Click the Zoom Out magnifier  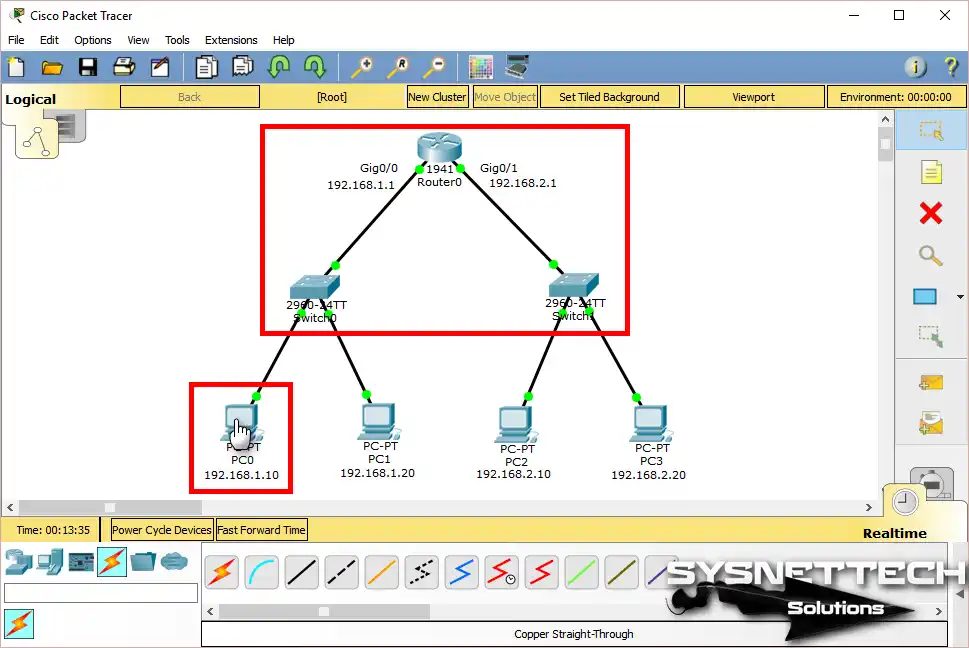tap(434, 67)
